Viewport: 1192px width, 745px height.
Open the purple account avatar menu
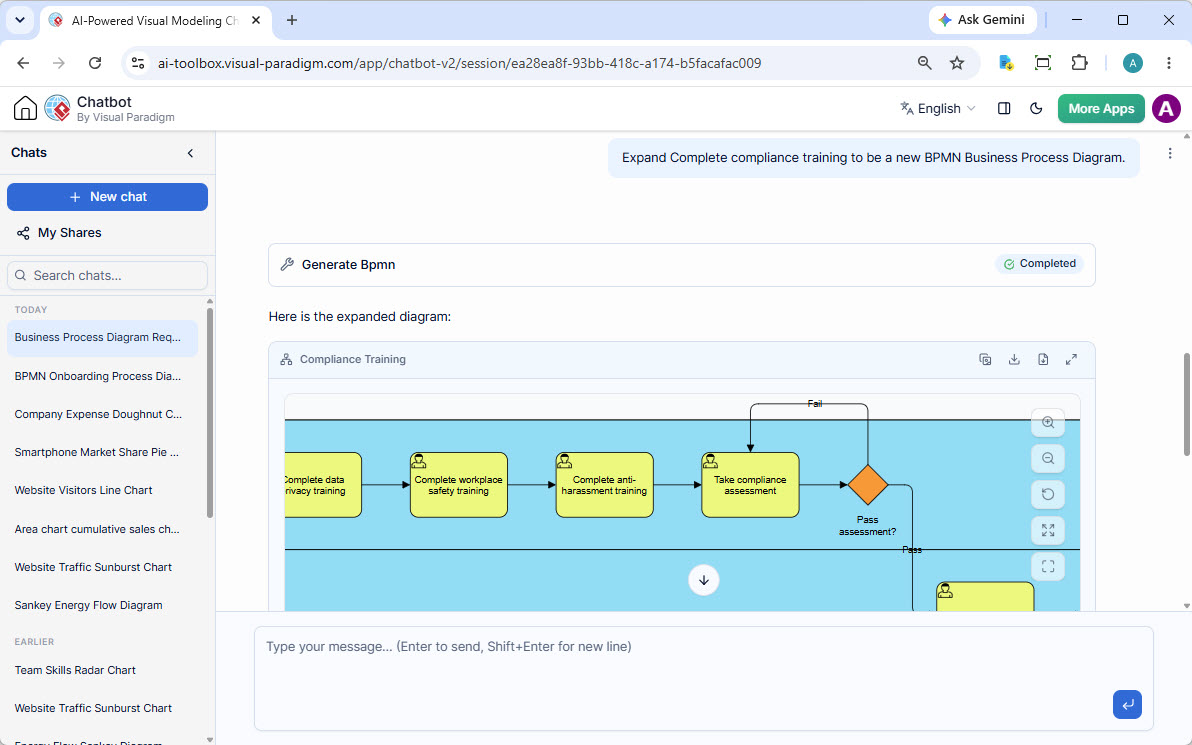1166,109
